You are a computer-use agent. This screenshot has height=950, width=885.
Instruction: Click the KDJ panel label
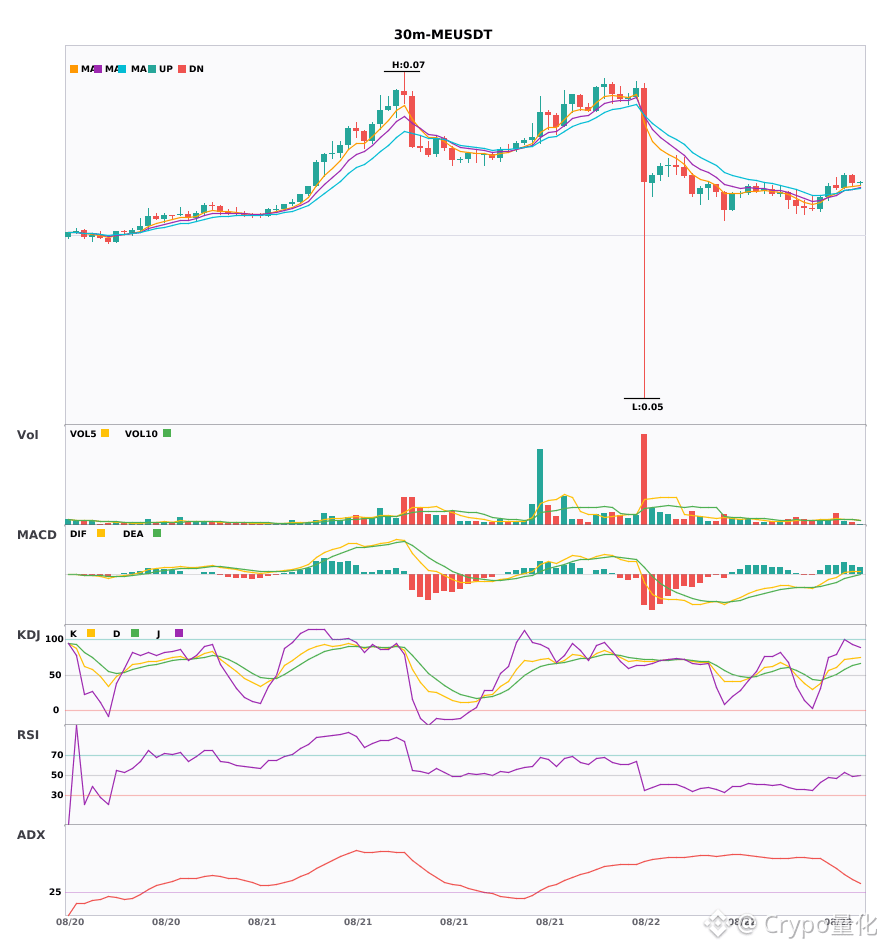28,635
